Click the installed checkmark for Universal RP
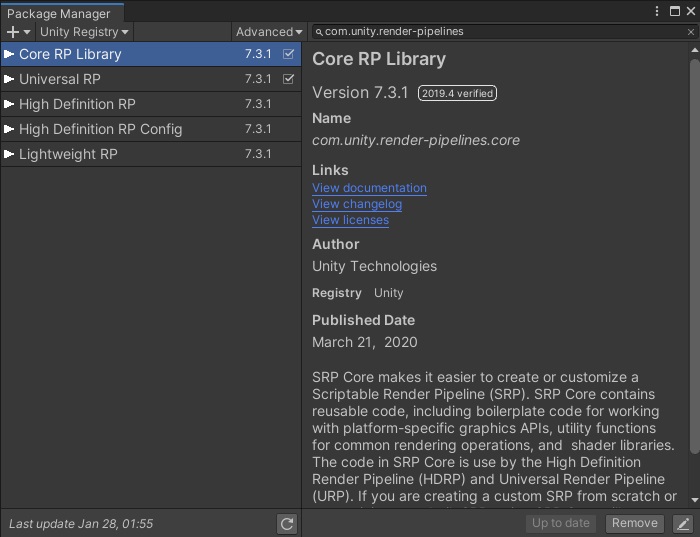The height and width of the screenshot is (537, 700). pyautogui.click(x=288, y=79)
